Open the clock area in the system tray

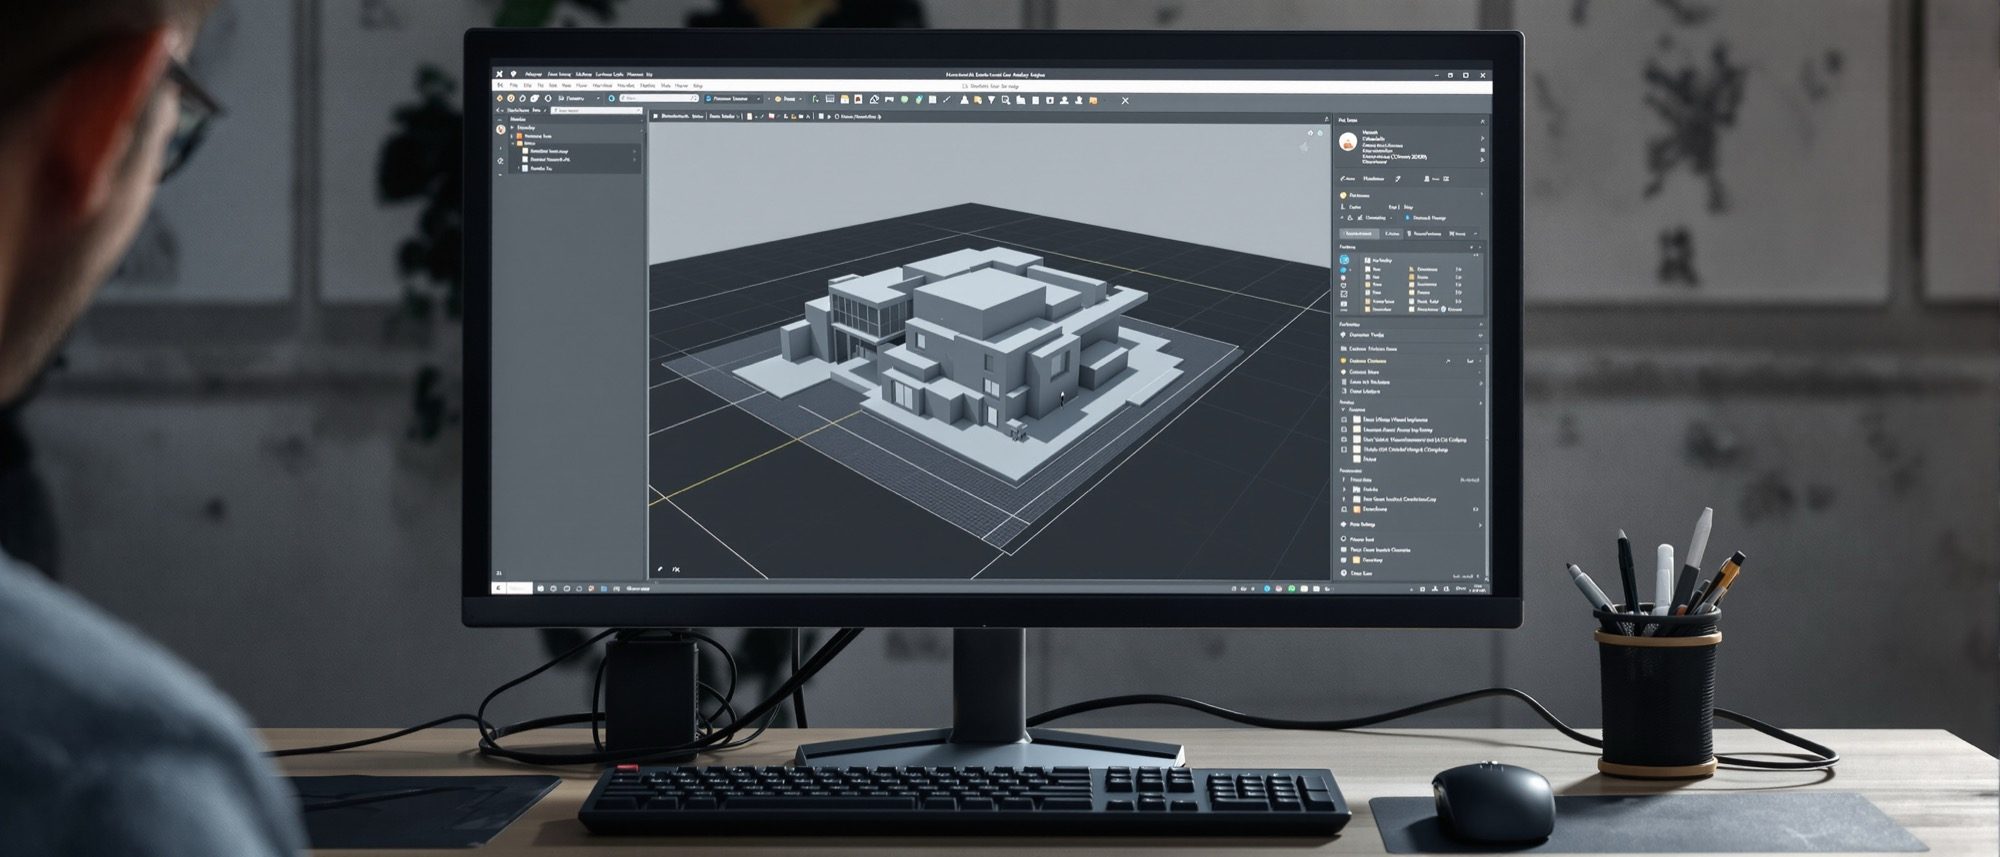pyautogui.click(x=1477, y=588)
